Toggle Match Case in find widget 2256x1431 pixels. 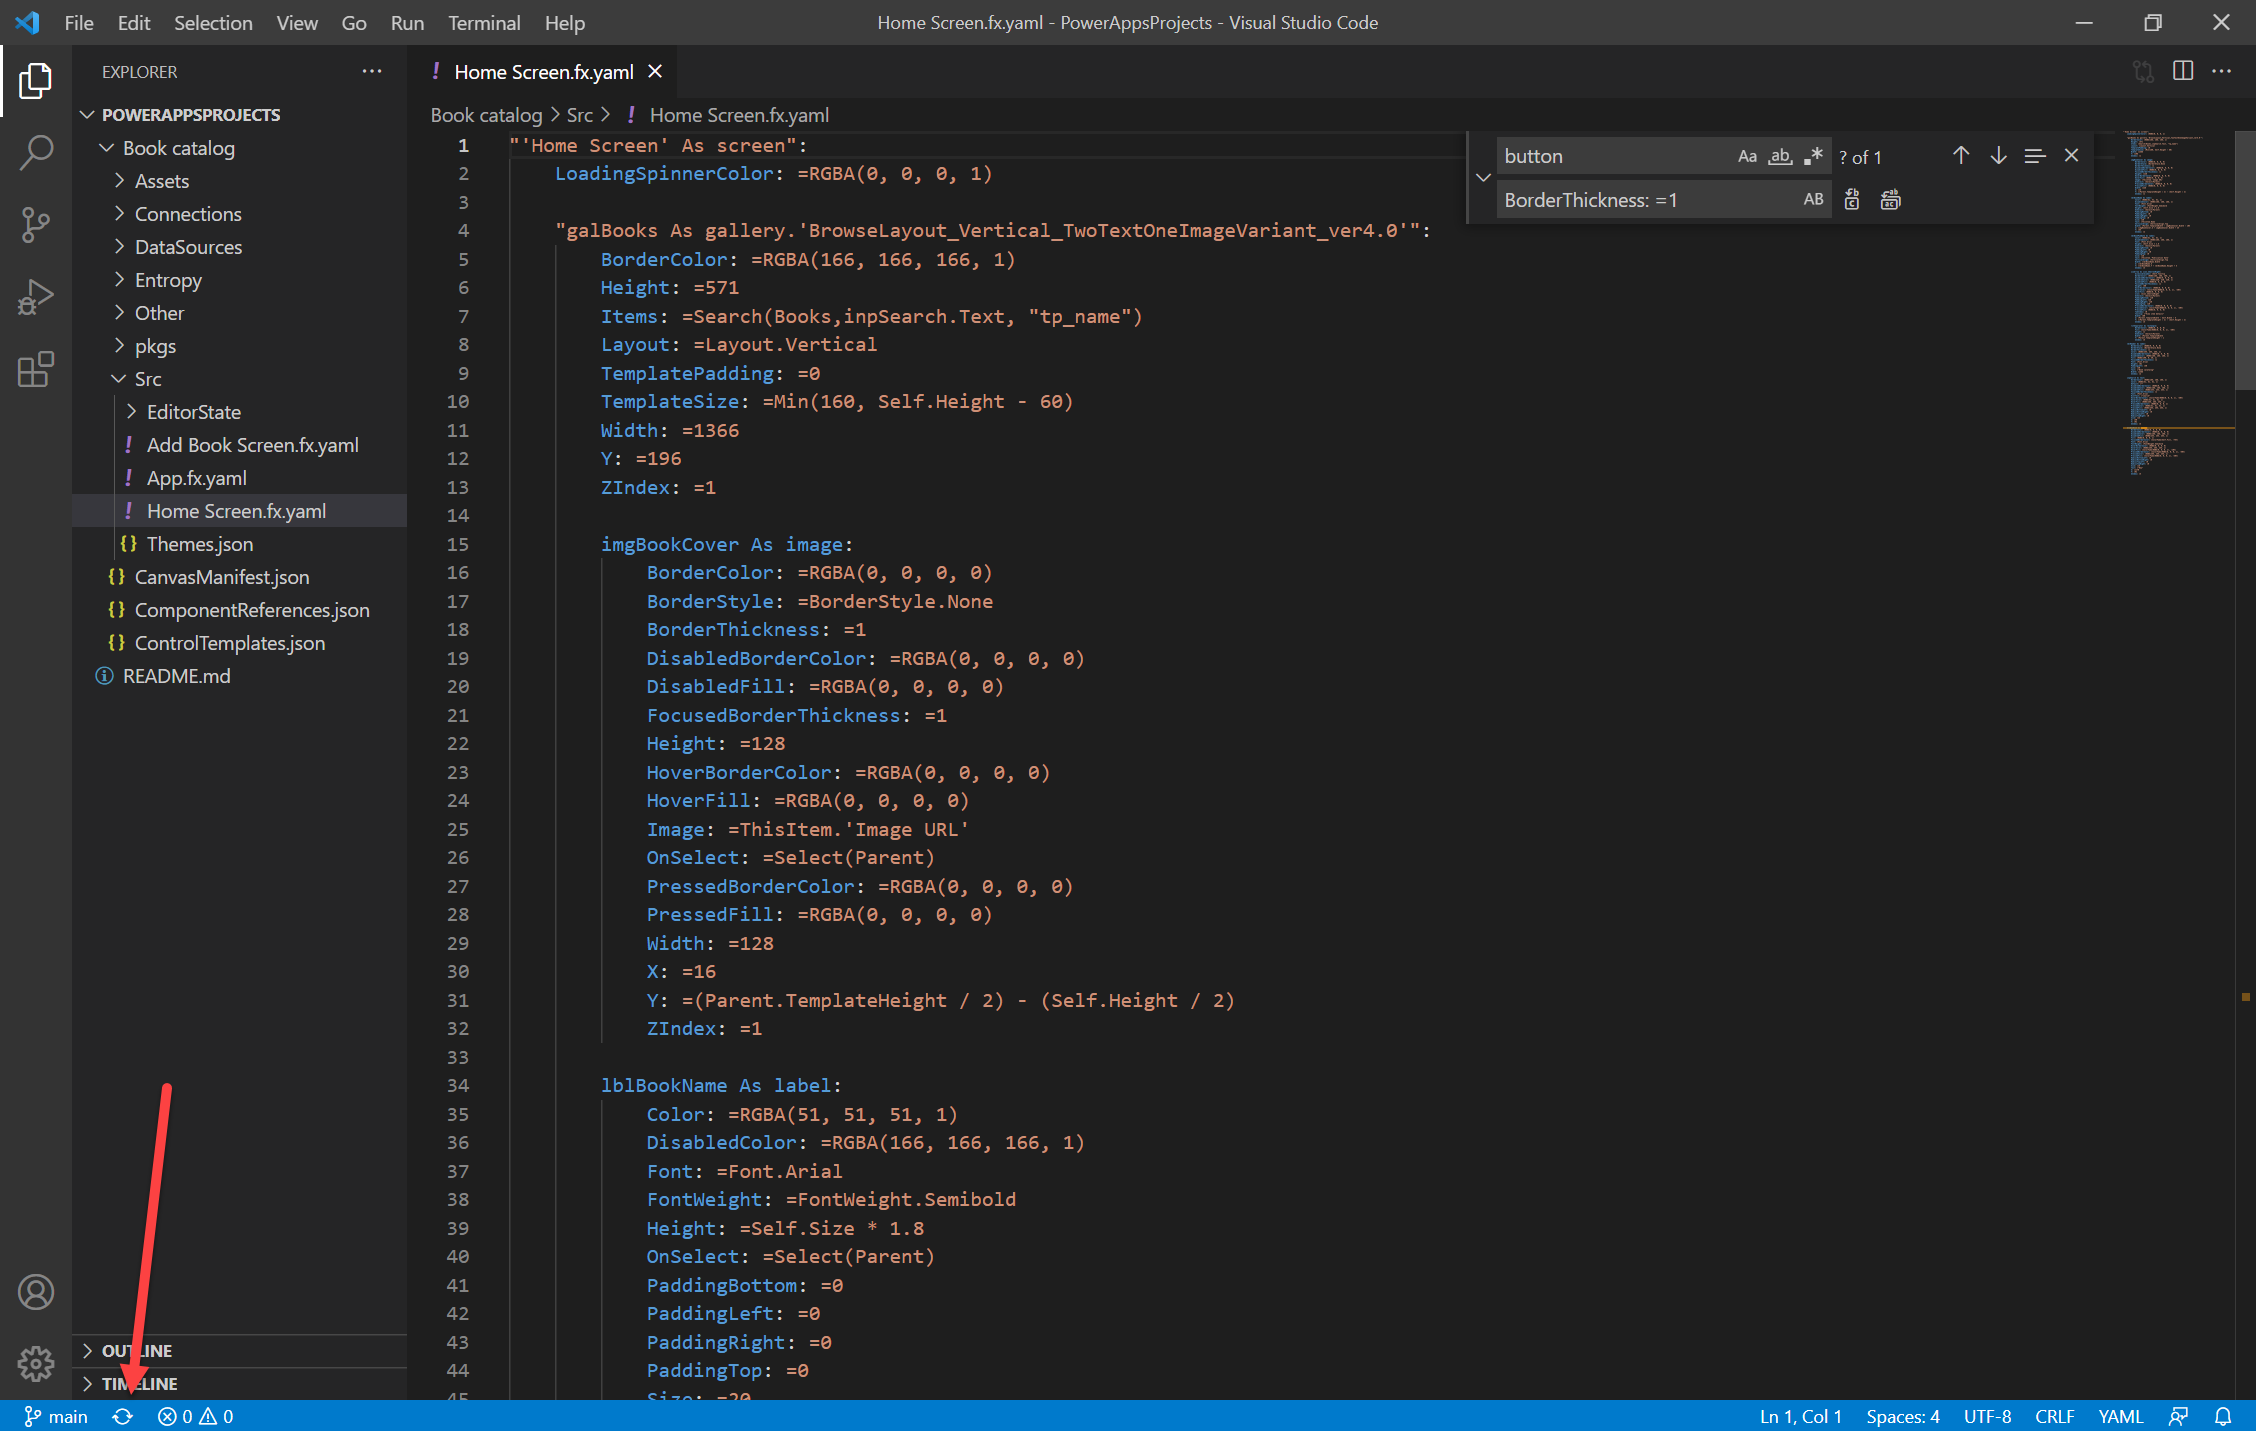[1747, 156]
